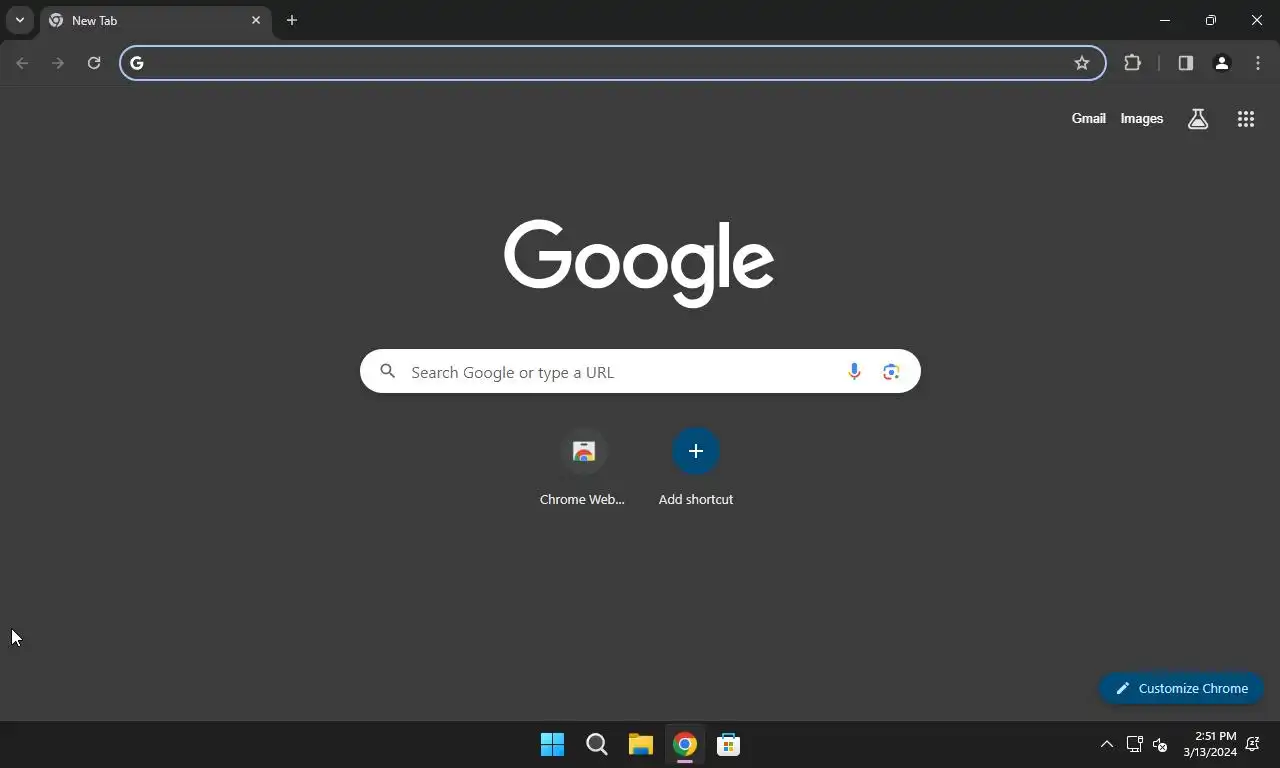Viewport: 1280px width, 768px height.
Task: Open Windows taskbar Search
Action: [x=597, y=744]
